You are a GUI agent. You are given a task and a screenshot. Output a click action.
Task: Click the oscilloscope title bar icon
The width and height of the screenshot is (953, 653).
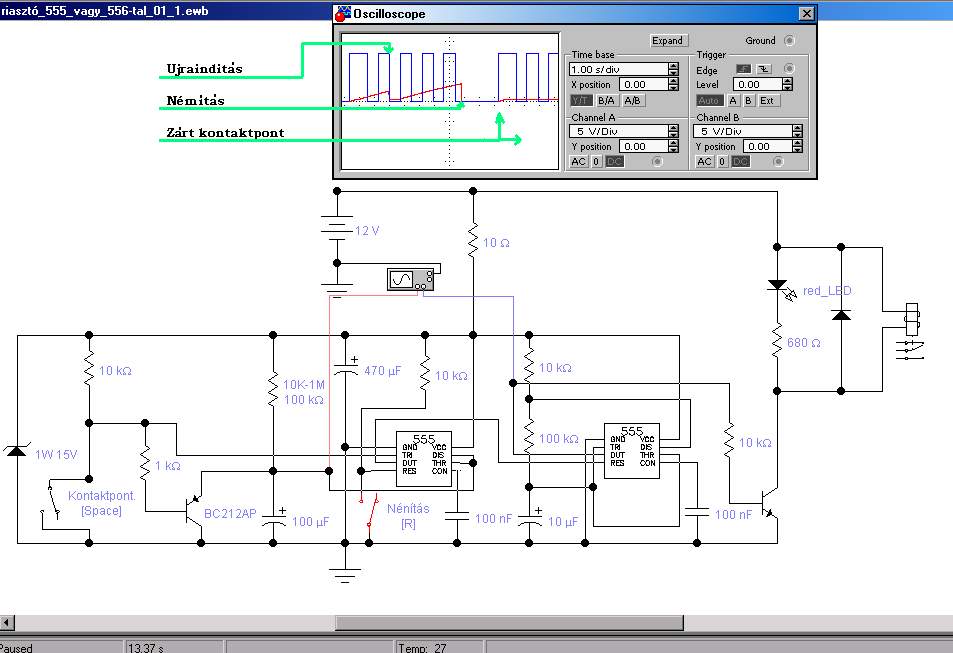click(343, 13)
